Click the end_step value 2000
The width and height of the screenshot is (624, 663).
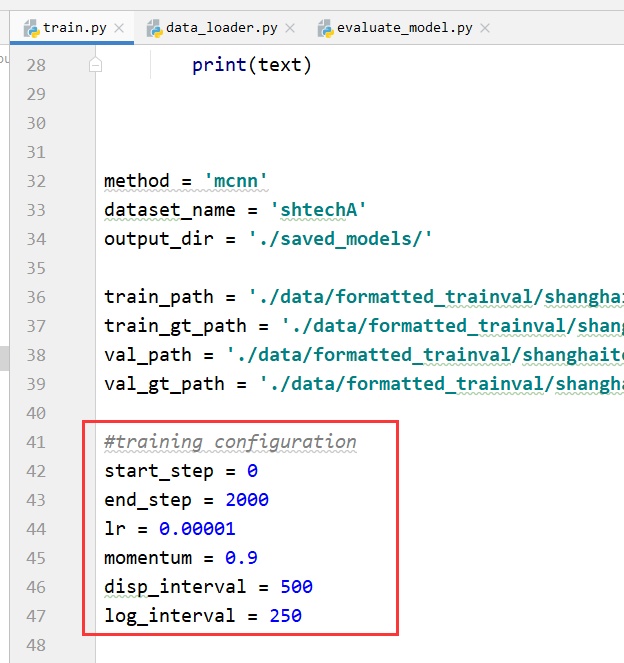click(x=247, y=500)
